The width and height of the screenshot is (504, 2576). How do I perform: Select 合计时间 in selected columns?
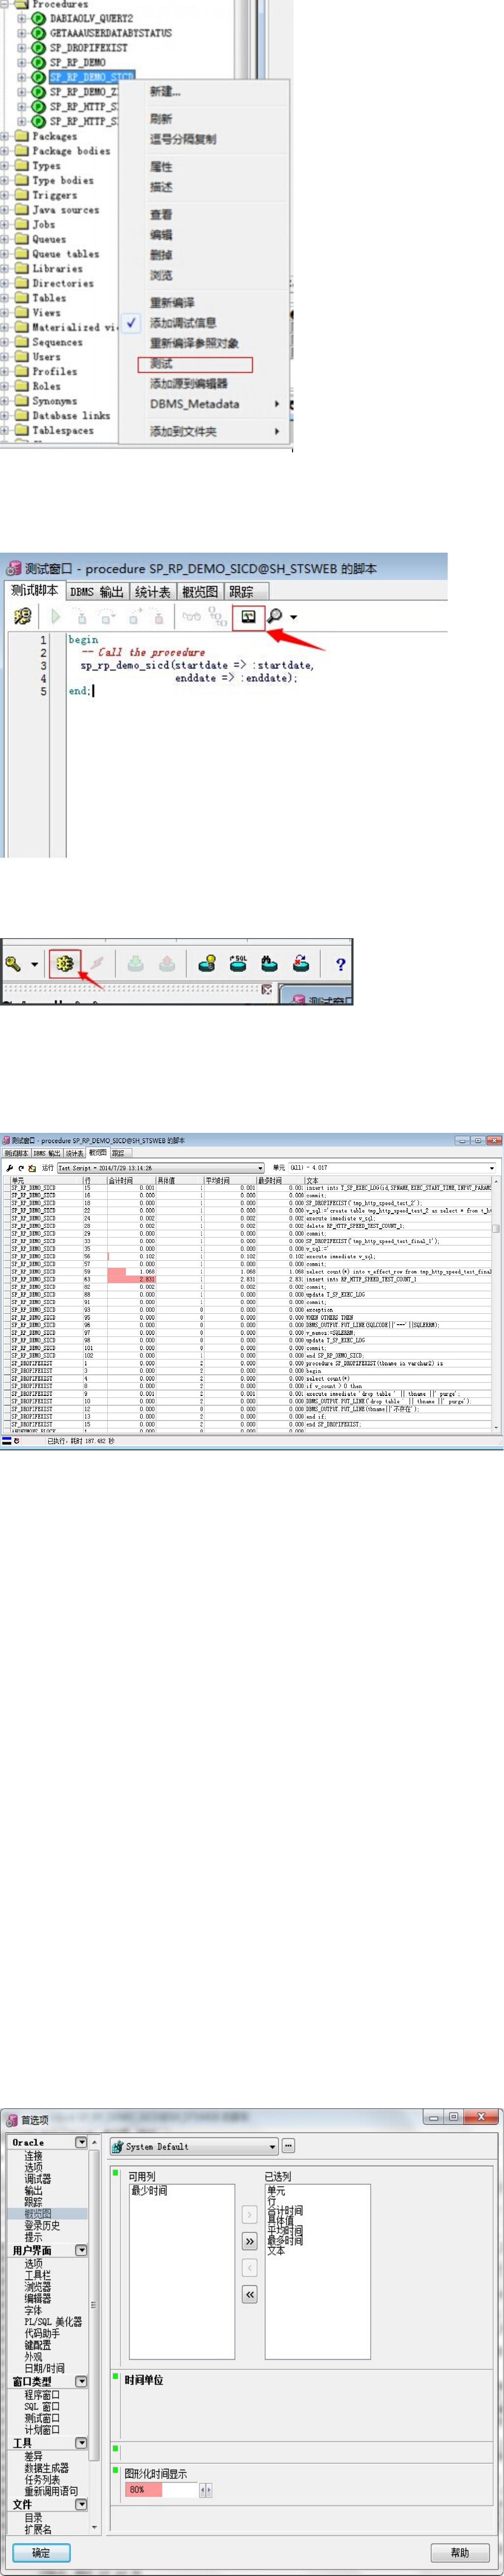click(284, 2211)
